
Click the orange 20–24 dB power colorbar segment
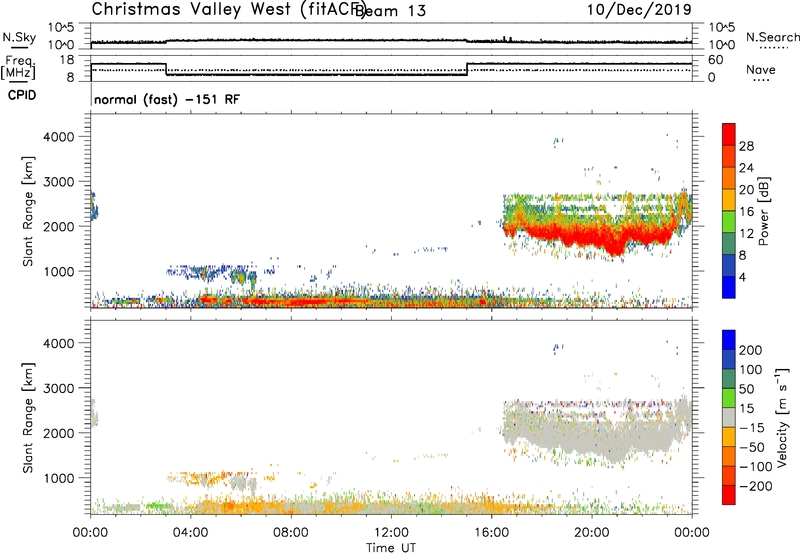point(729,178)
